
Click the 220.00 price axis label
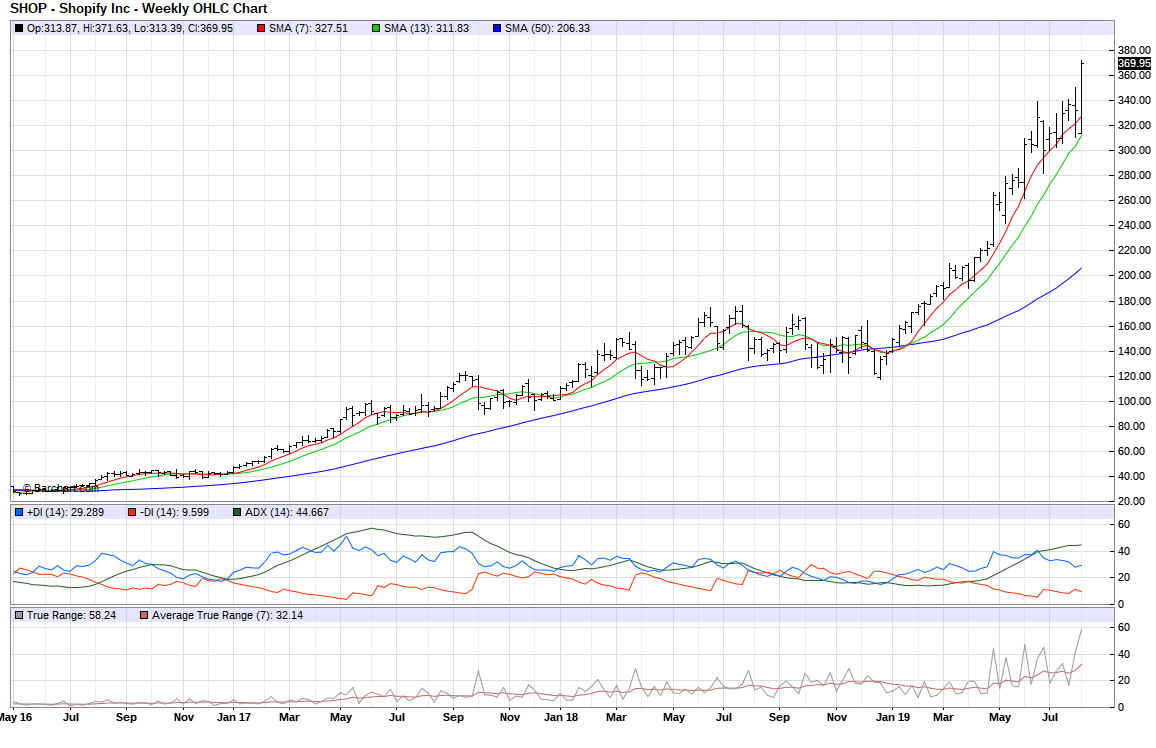click(1134, 251)
